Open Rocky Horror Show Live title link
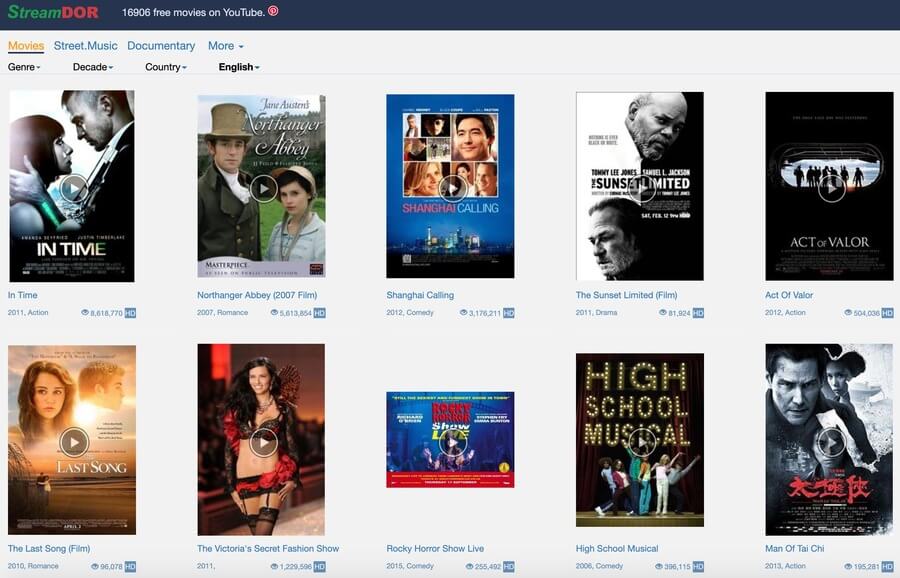The image size is (900, 578). click(435, 549)
